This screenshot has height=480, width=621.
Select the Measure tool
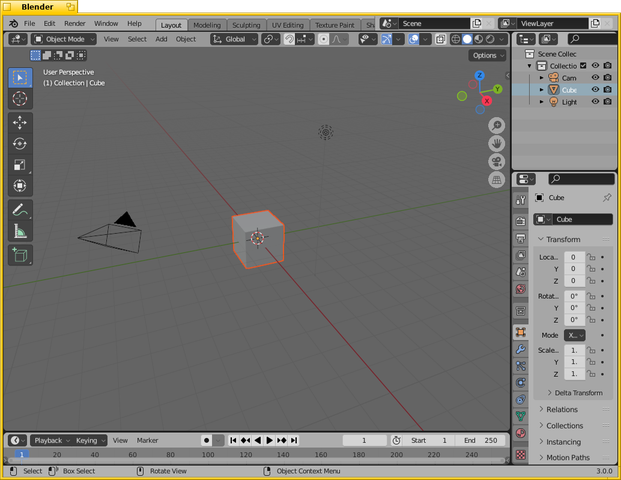[20, 231]
